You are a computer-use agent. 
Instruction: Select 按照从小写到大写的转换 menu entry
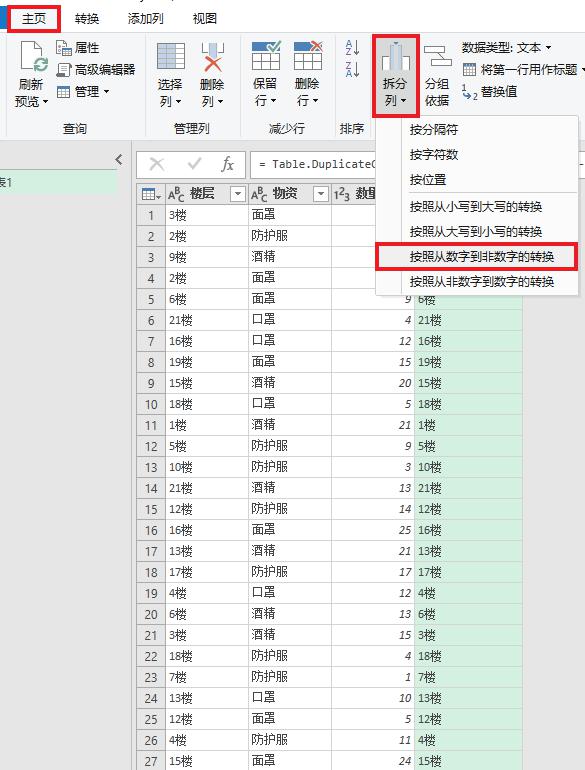point(475,206)
